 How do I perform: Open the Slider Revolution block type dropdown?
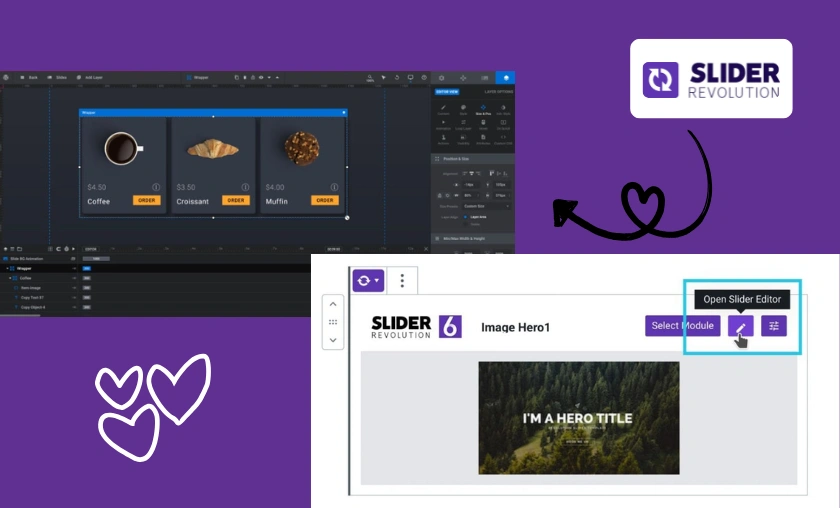[368, 280]
